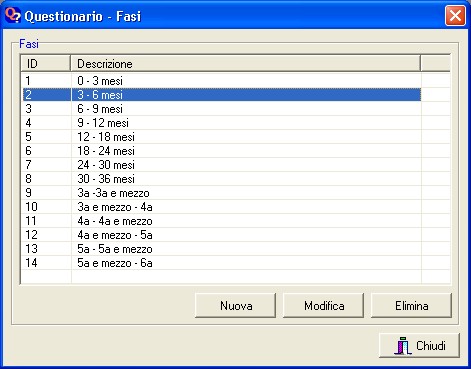
Task: Select the row '6 - 9 mesi'
Action: (x=222, y=109)
